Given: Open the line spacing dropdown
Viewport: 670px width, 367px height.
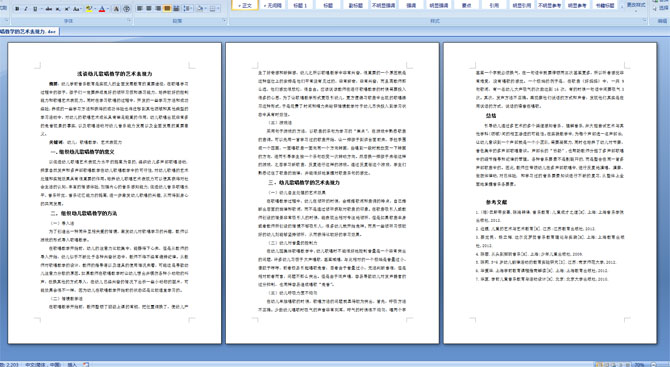Looking at the screenshot, I should (x=188, y=8).
